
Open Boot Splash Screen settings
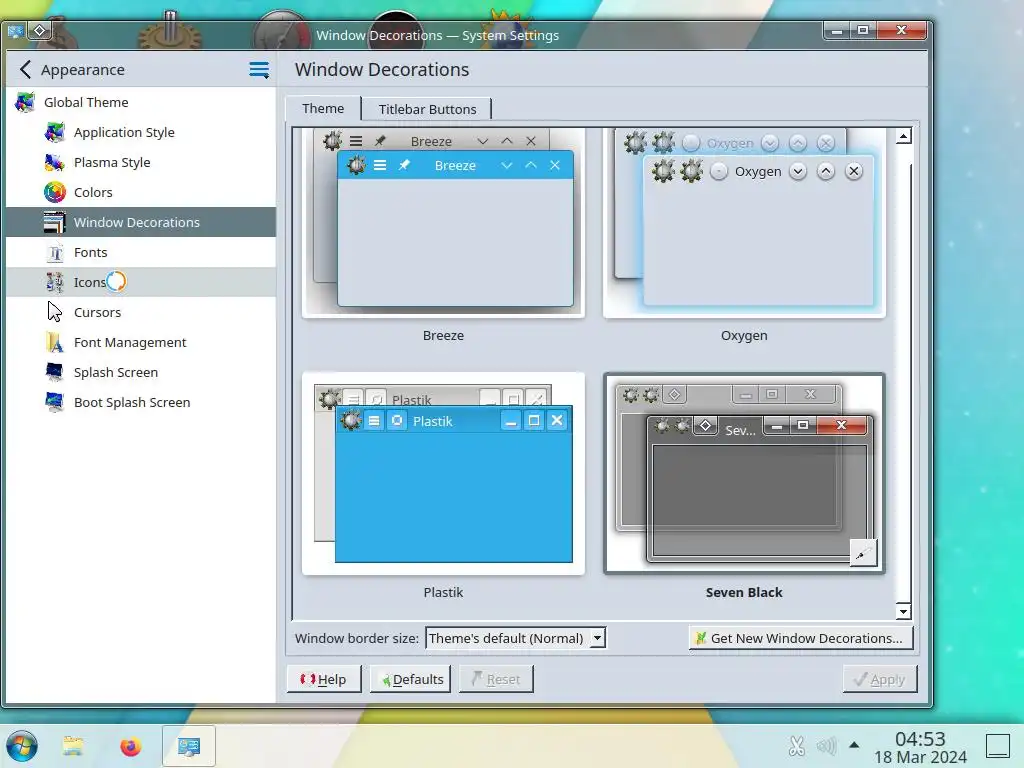[x=141, y=402]
